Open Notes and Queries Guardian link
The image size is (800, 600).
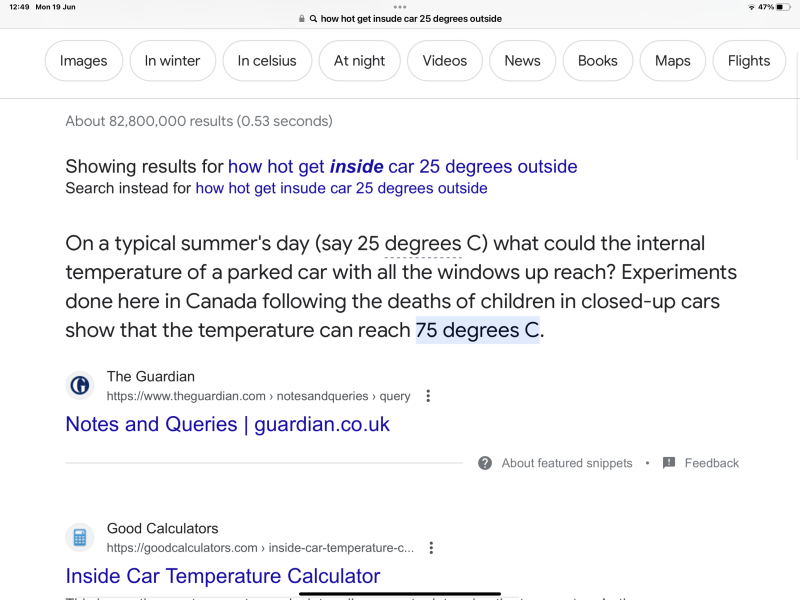[x=227, y=424]
